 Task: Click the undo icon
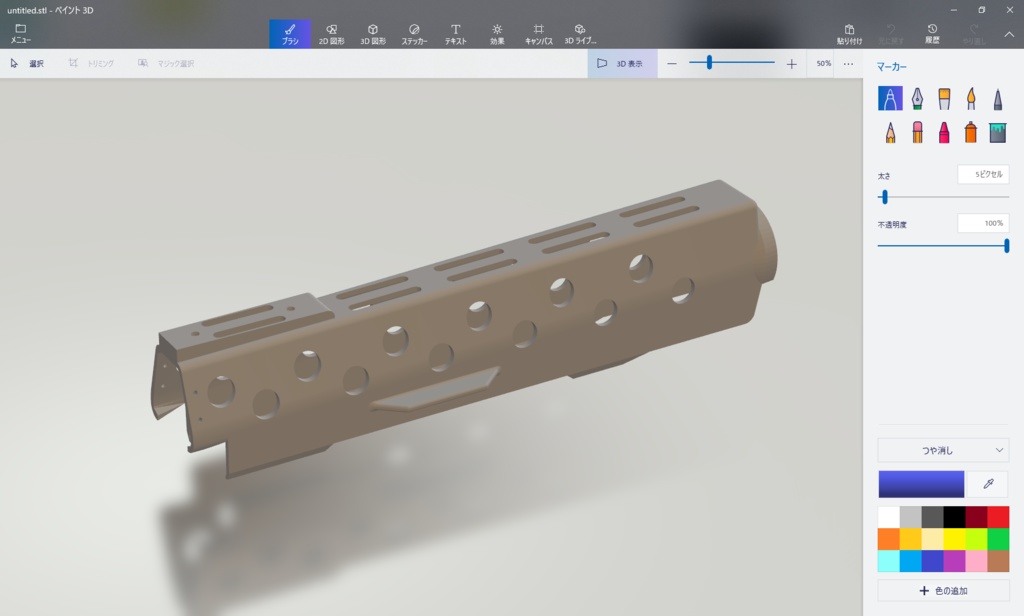tap(891, 33)
